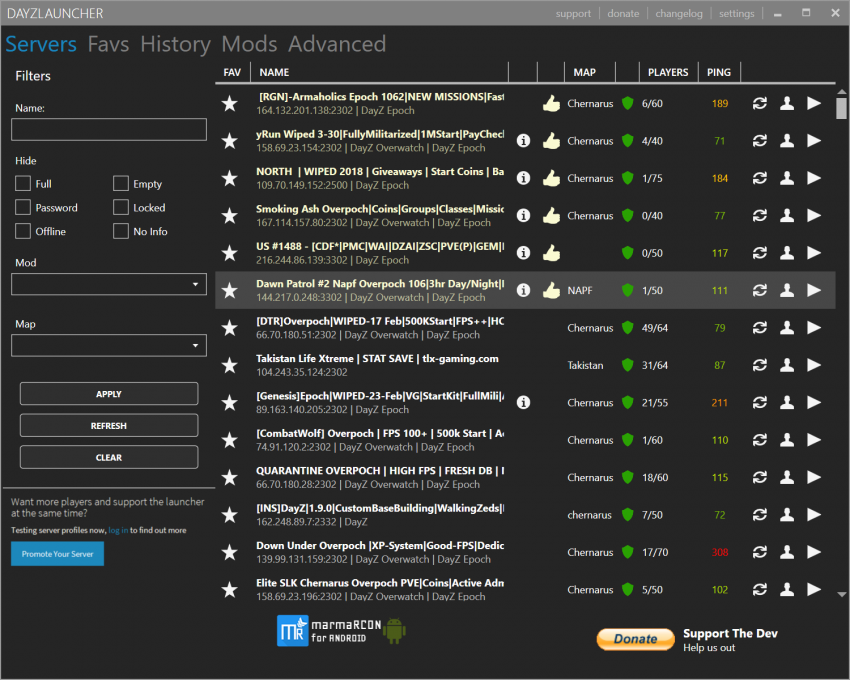Click the REFRESH button

pyautogui.click(x=109, y=426)
